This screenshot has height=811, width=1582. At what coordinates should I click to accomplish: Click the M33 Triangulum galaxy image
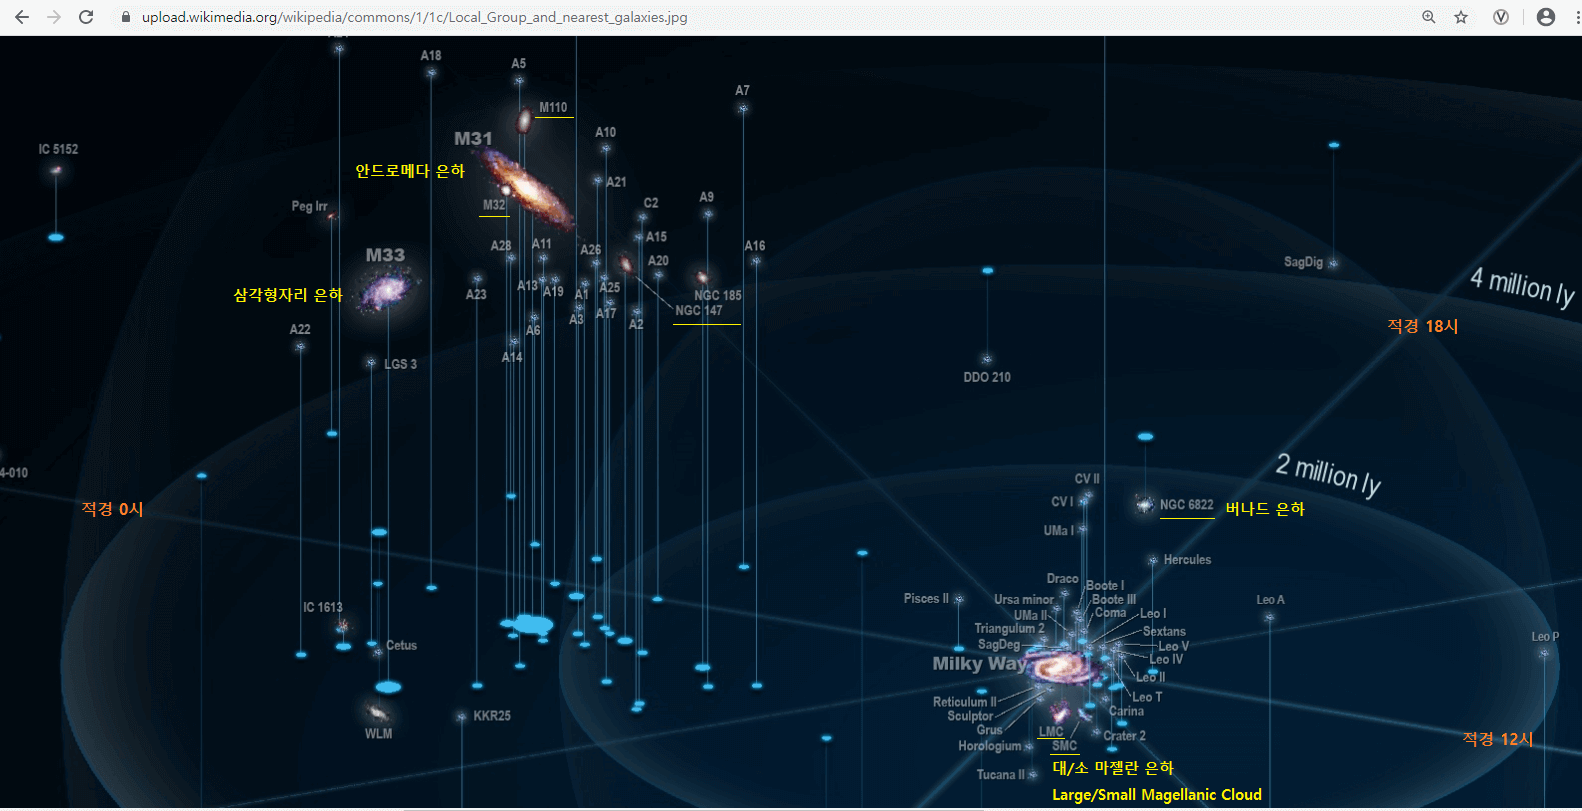pos(385,291)
